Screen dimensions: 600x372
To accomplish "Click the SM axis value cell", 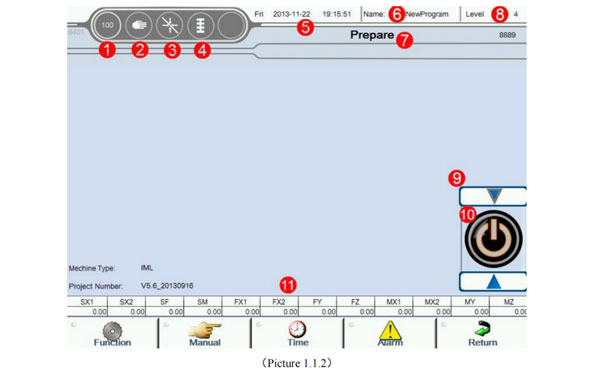I will [x=203, y=312].
